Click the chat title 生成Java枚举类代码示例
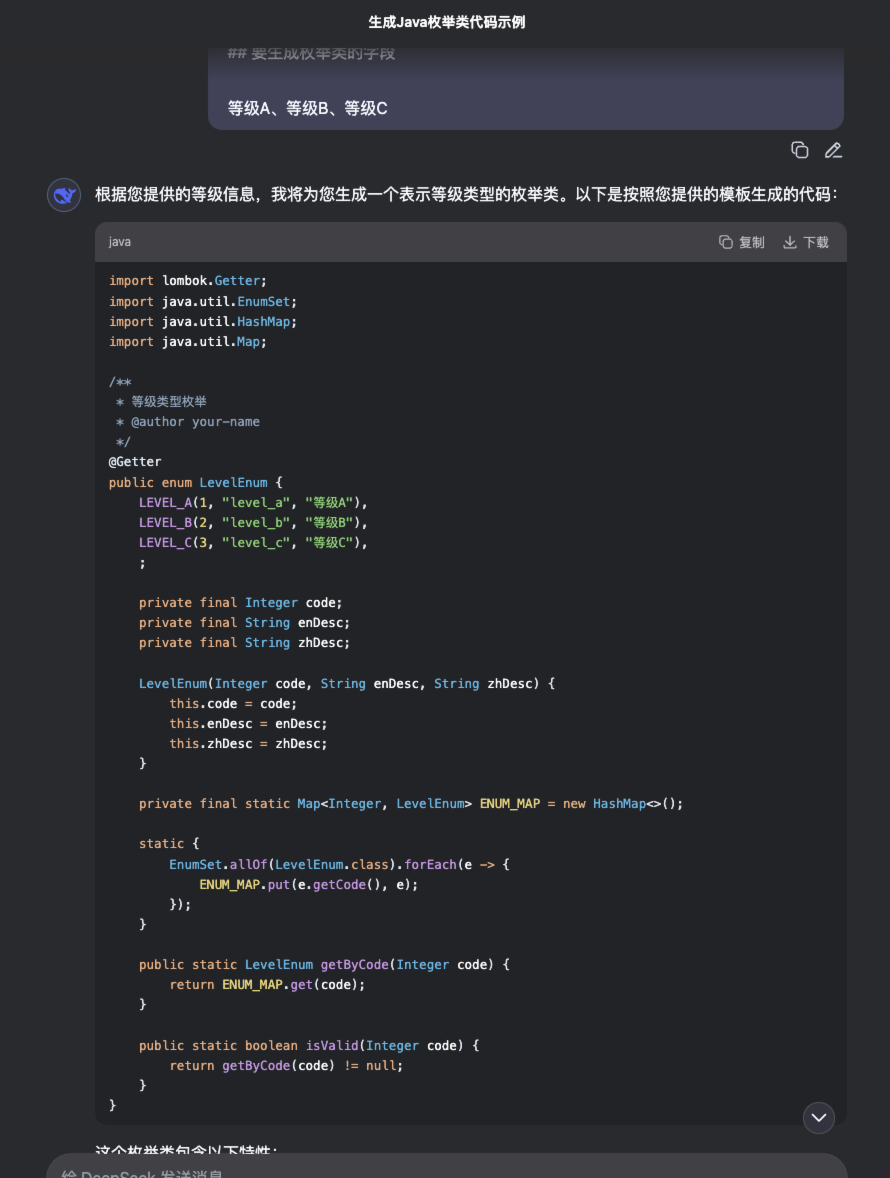The height and width of the screenshot is (1178, 890). coord(446,23)
